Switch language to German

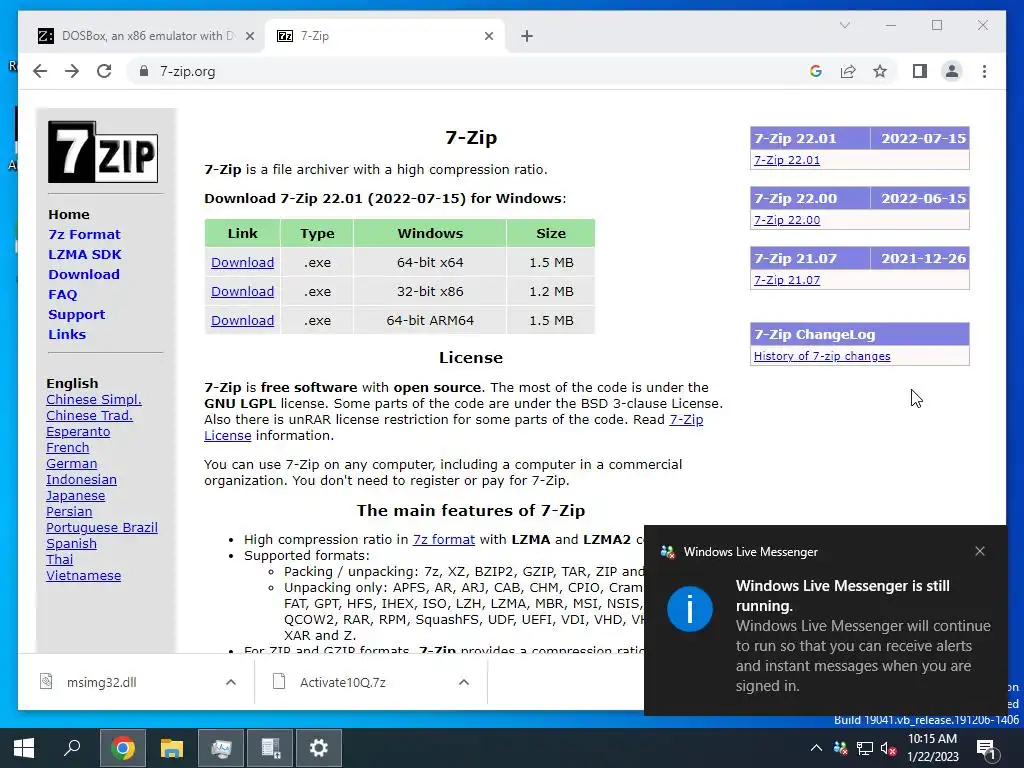pyautogui.click(x=71, y=464)
